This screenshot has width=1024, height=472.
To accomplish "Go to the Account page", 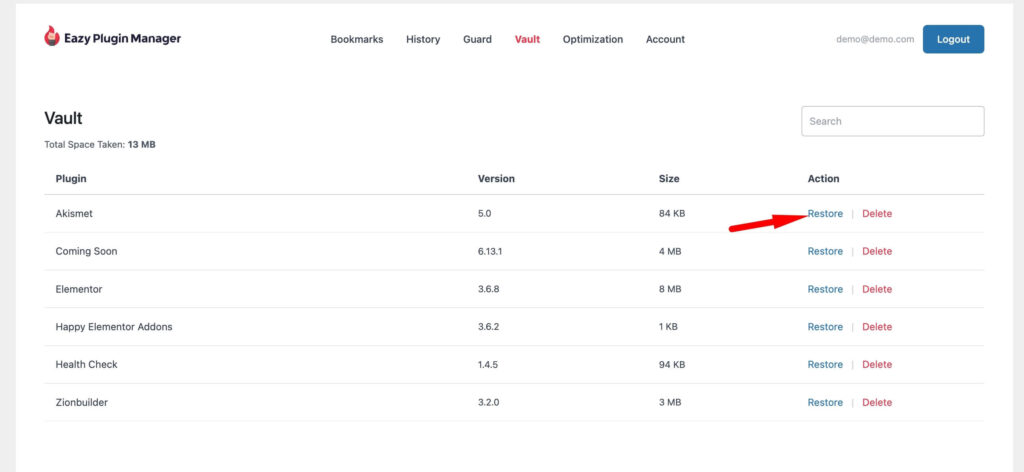I will 665,39.
